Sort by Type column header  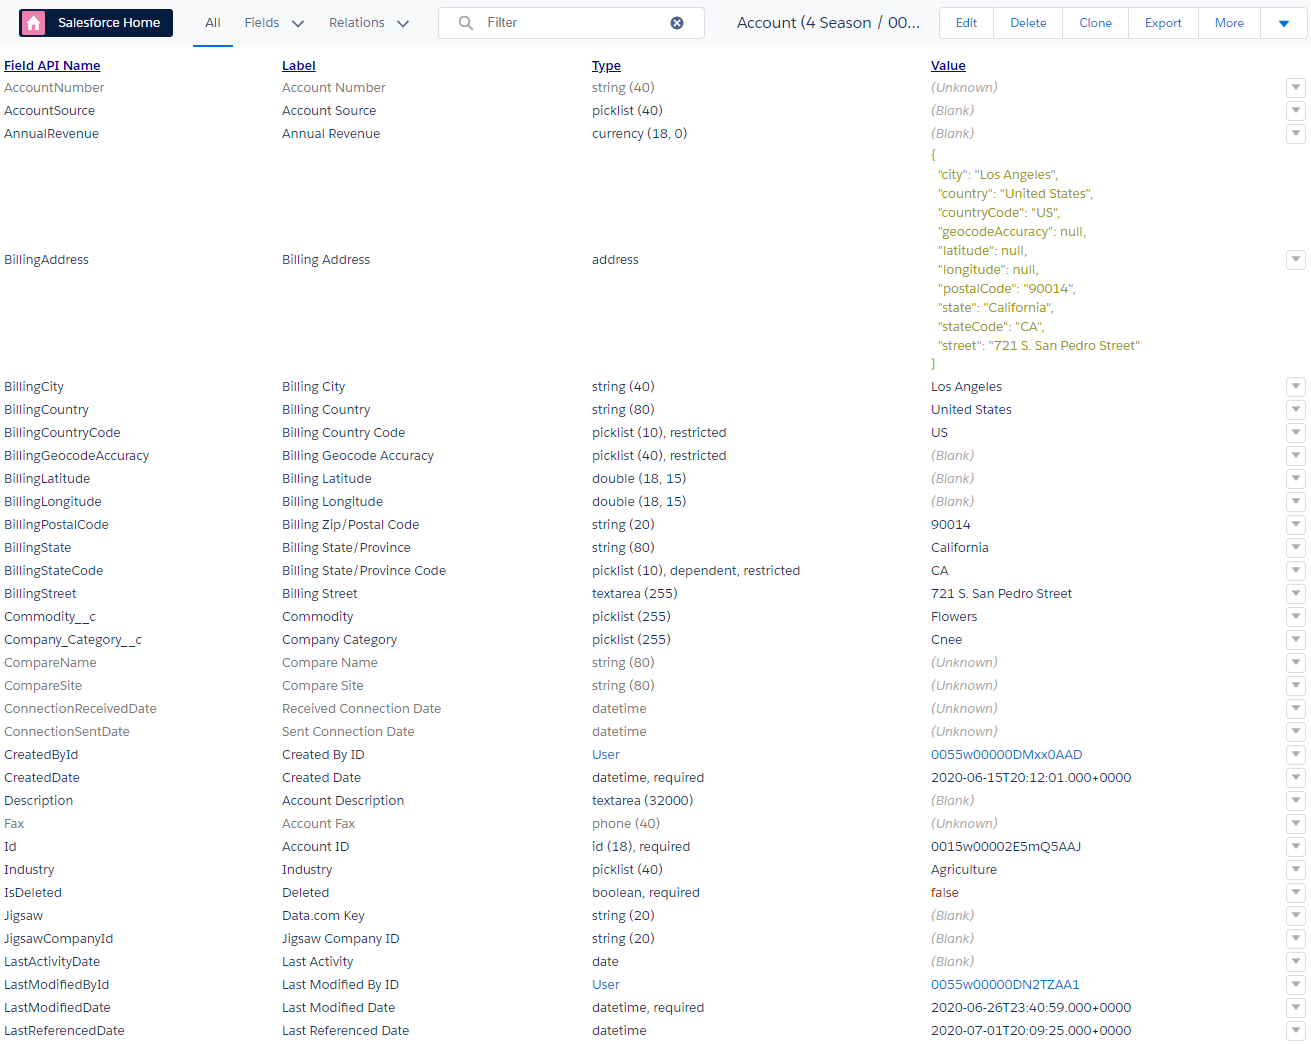606,65
